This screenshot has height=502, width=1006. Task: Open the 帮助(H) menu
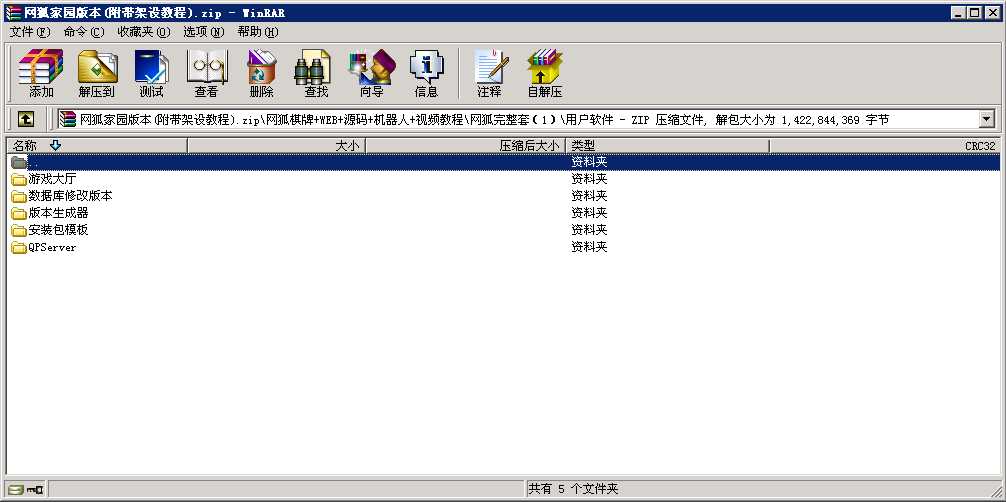tap(258, 31)
